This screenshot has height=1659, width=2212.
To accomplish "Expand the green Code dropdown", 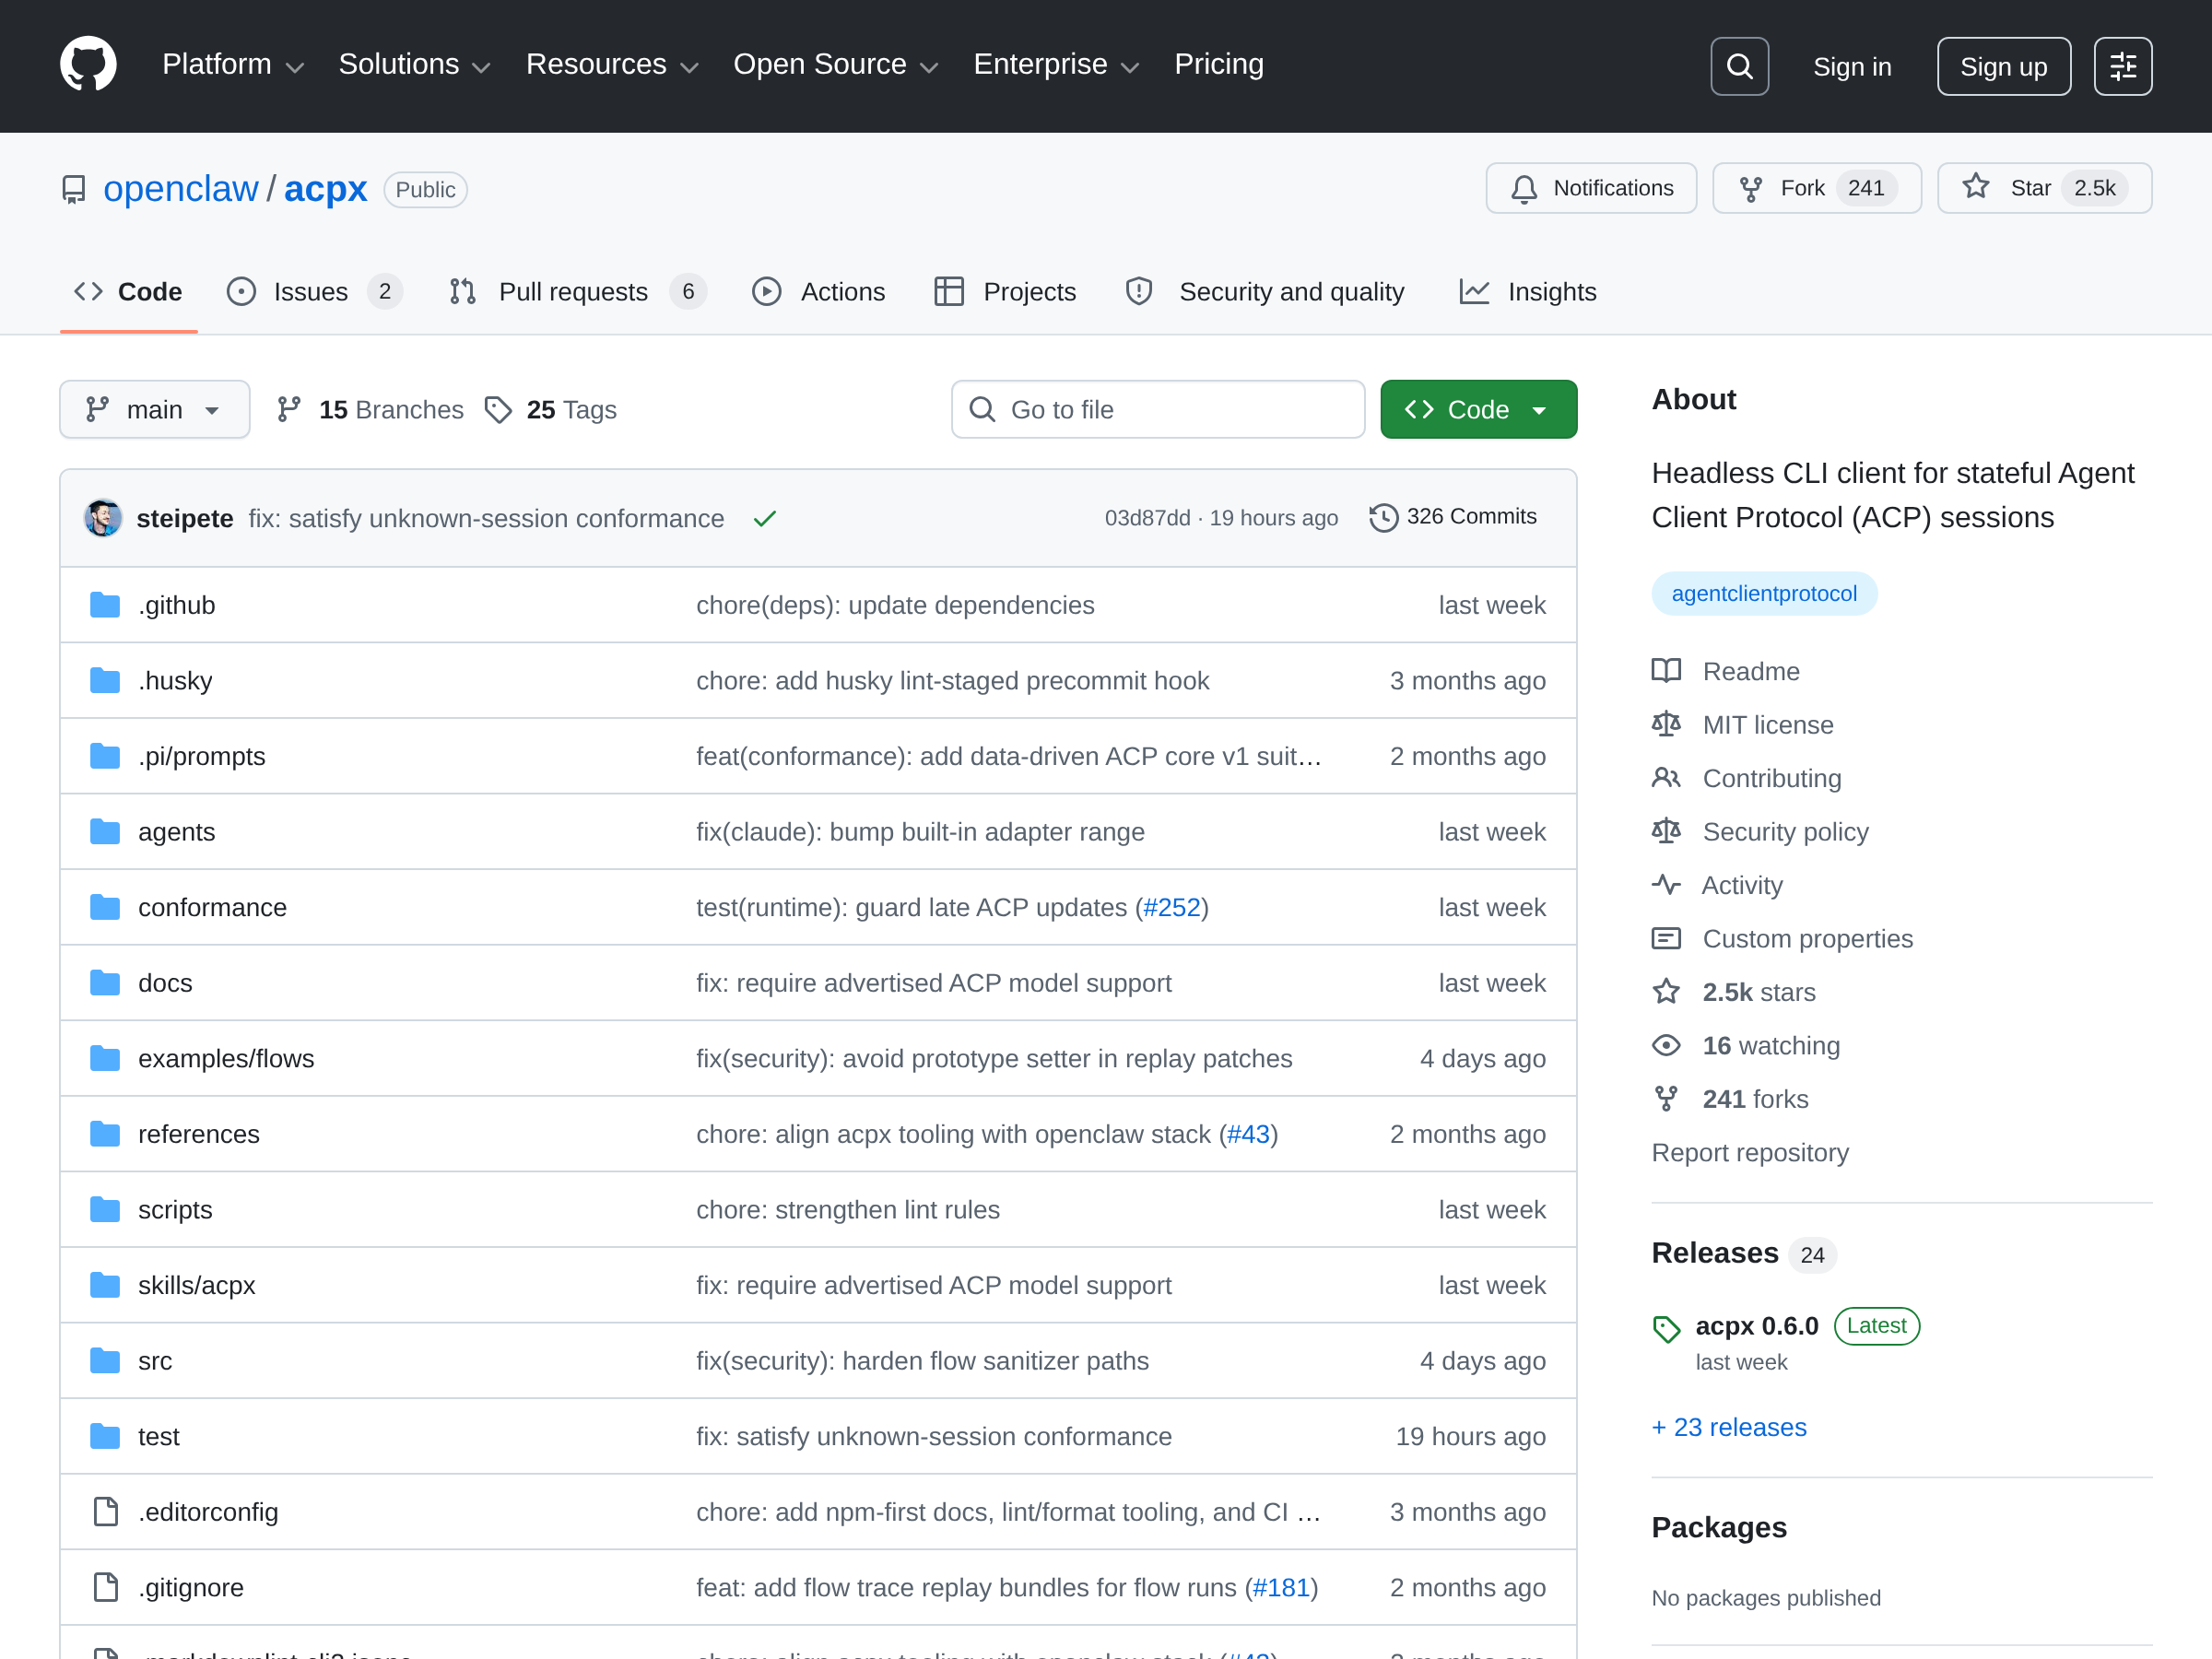I will point(1478,409).
